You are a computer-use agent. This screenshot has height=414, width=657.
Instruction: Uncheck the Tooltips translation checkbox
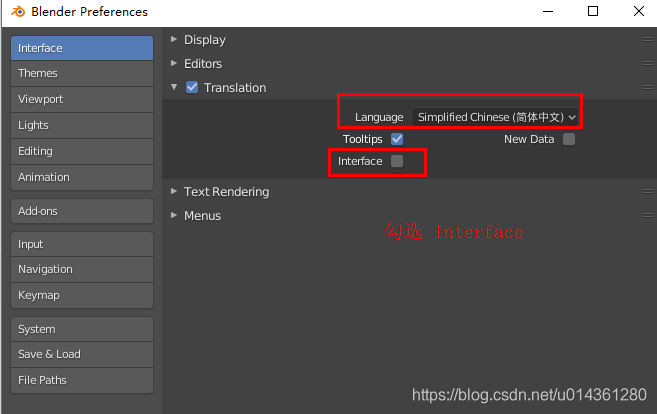[x=397, y=139]
